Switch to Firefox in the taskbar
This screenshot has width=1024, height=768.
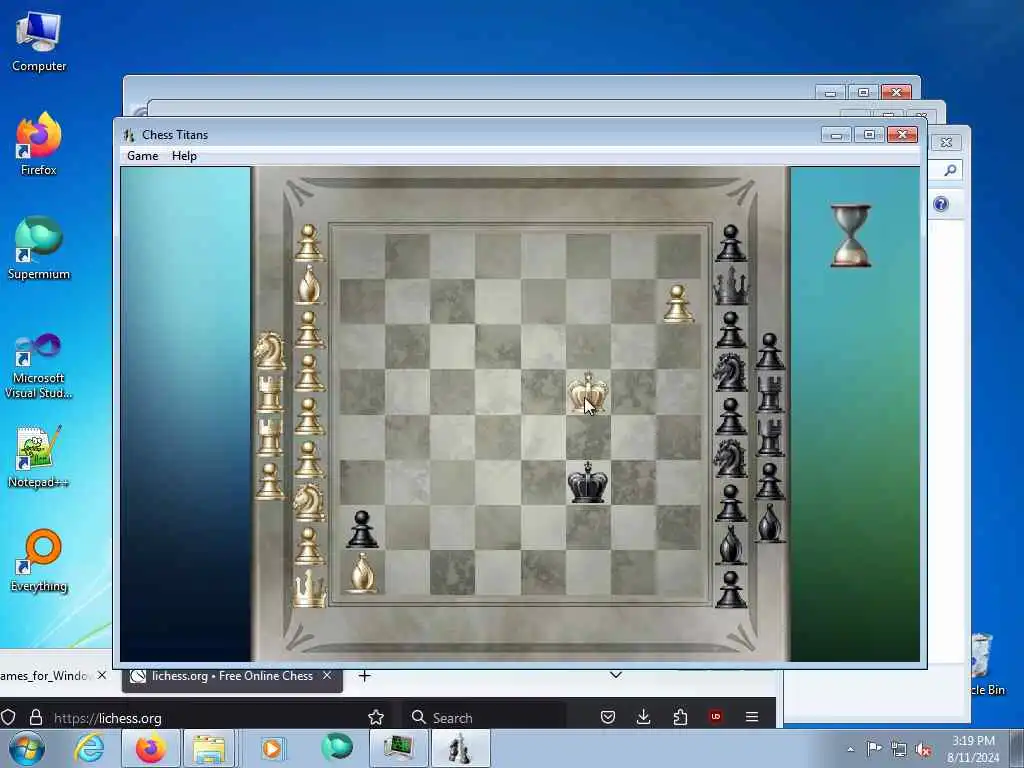150,748
